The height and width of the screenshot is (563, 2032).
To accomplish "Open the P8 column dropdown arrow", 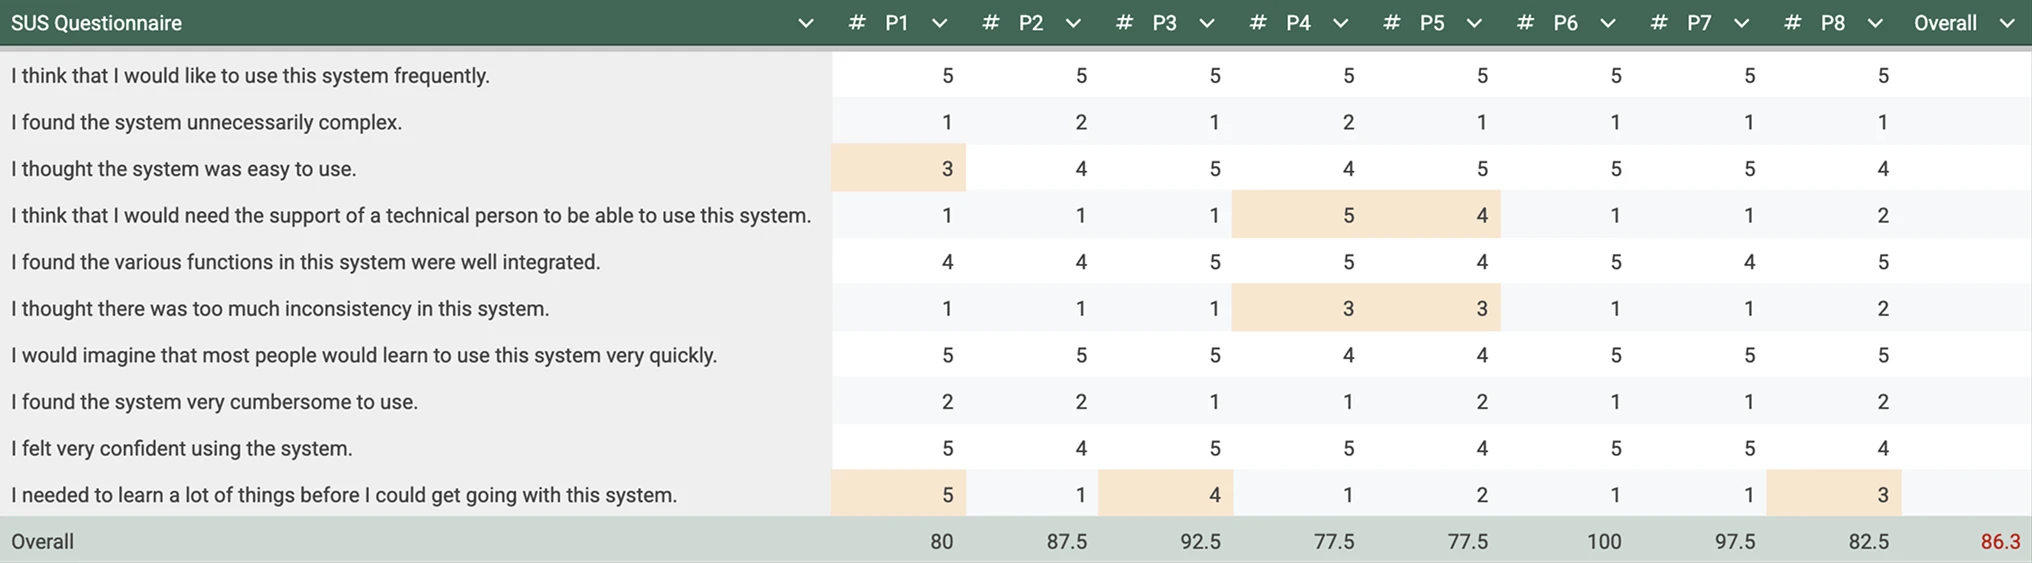I will (1875, 24).
